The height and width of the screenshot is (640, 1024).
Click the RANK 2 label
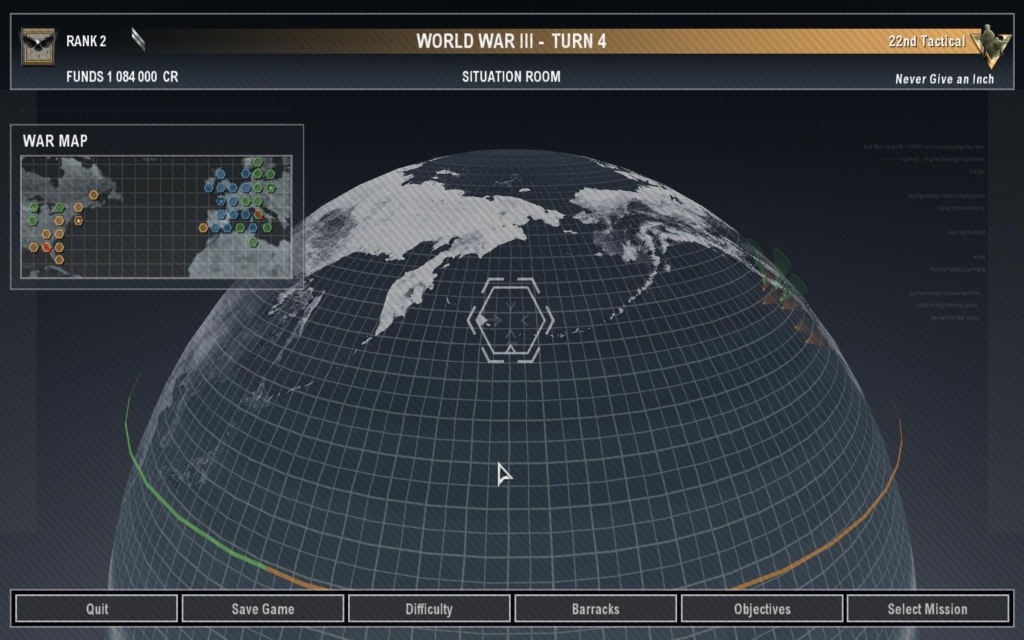86,41
